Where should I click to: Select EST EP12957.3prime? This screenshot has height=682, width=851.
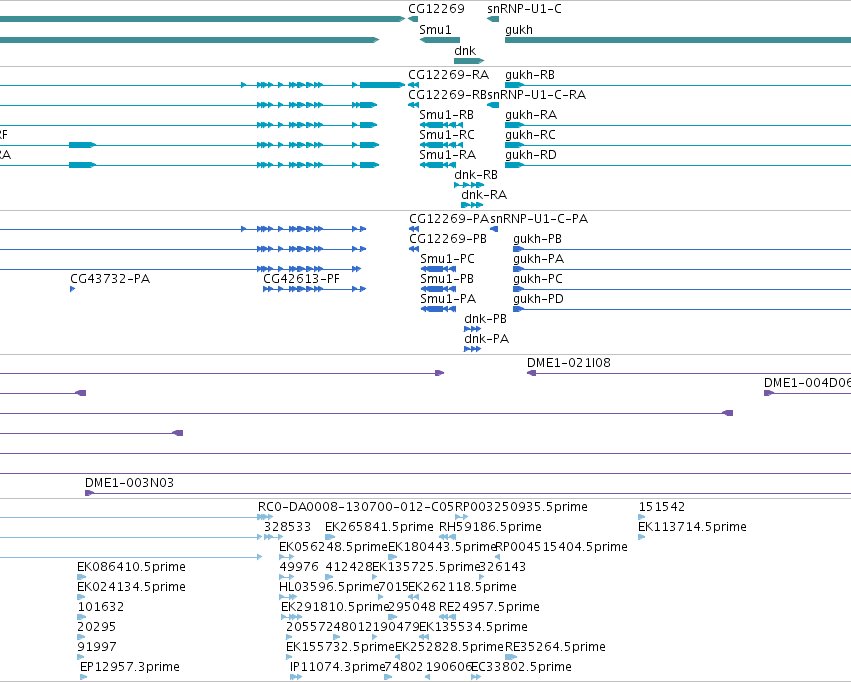[130, 667]
